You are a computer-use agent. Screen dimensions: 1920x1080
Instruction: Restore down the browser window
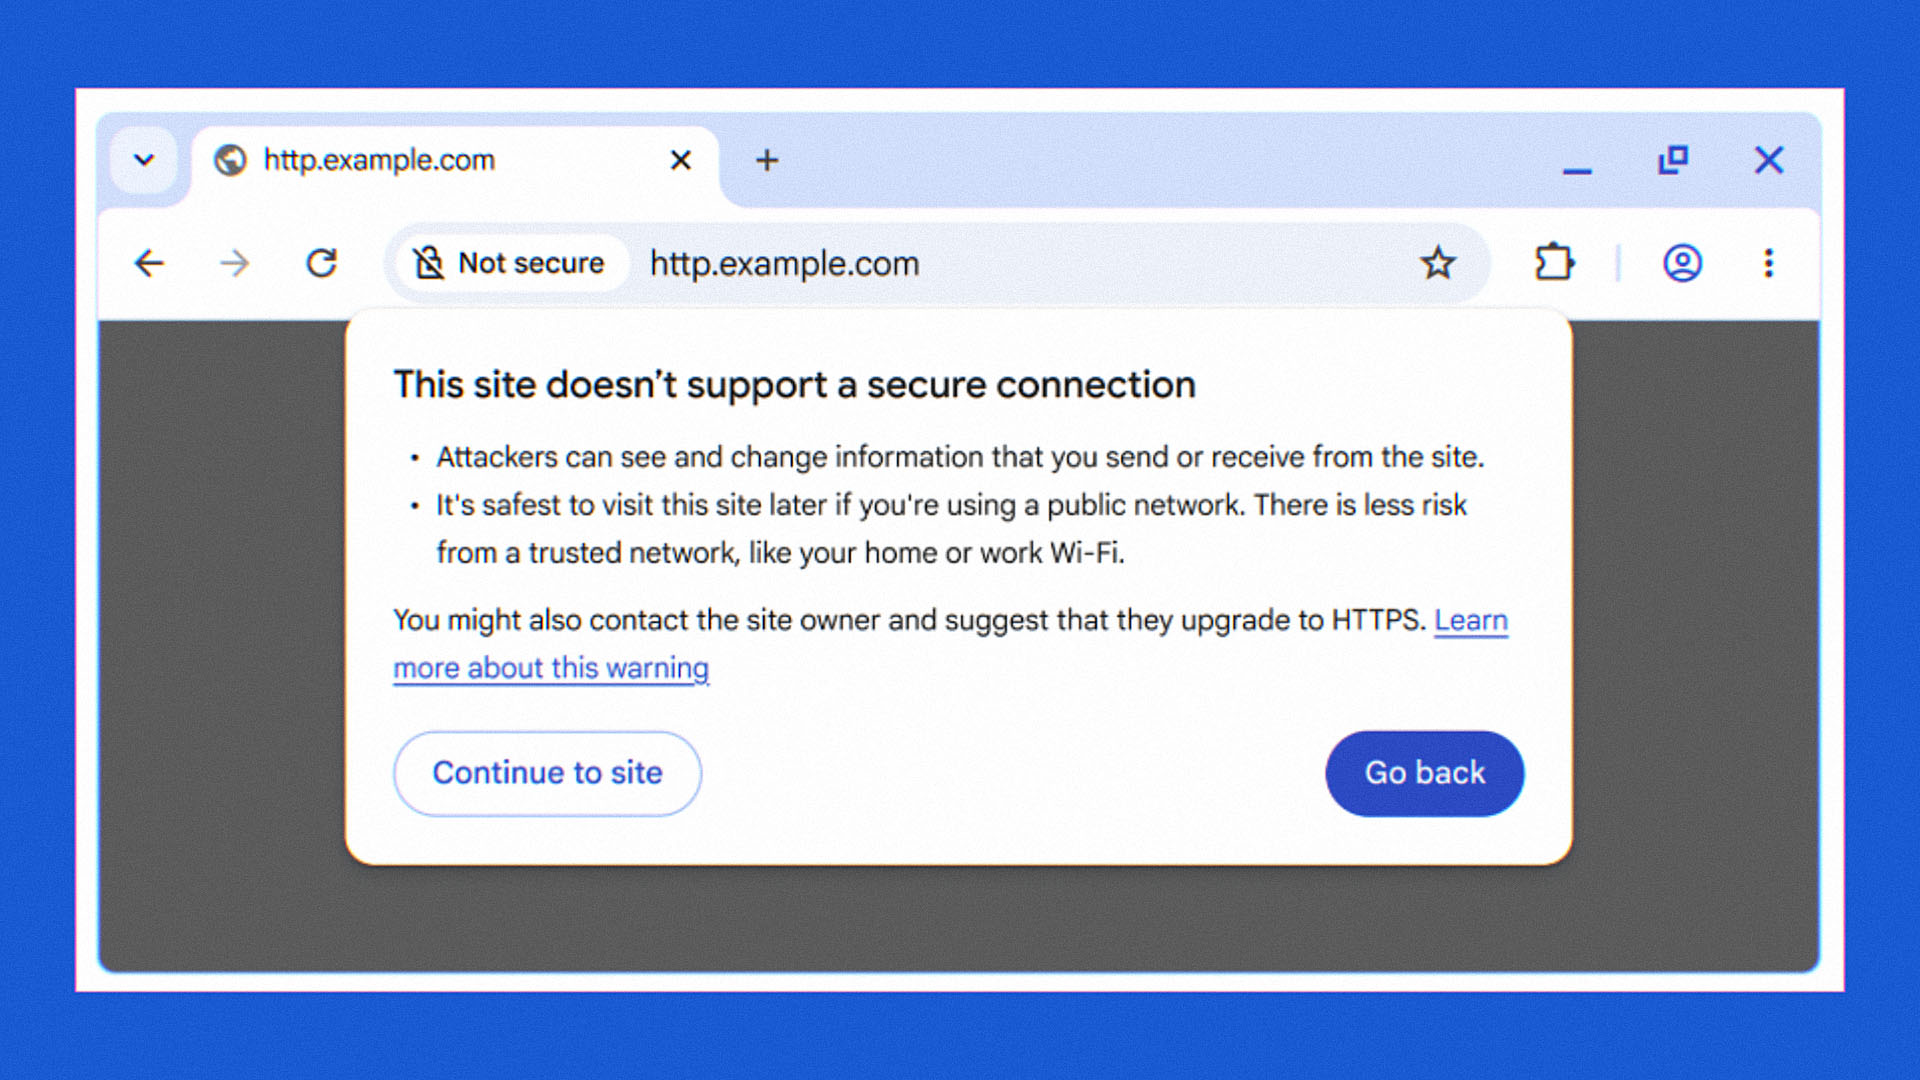(x=1673, y=160)
